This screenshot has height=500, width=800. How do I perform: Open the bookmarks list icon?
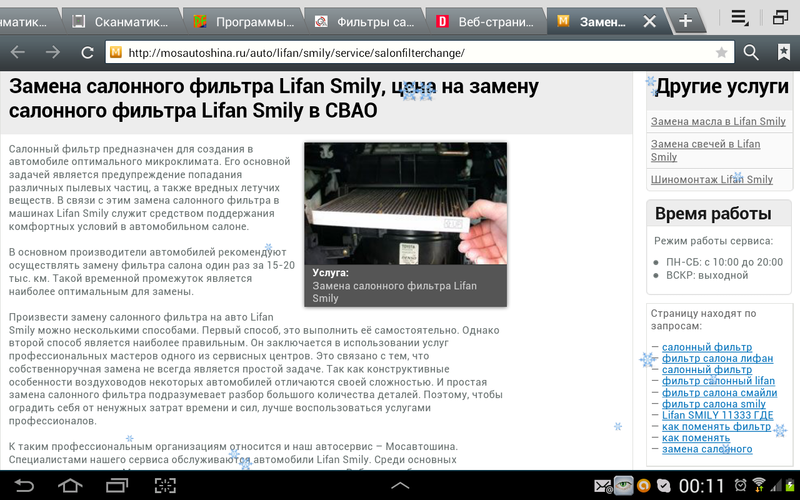click(x=783, y=52)
